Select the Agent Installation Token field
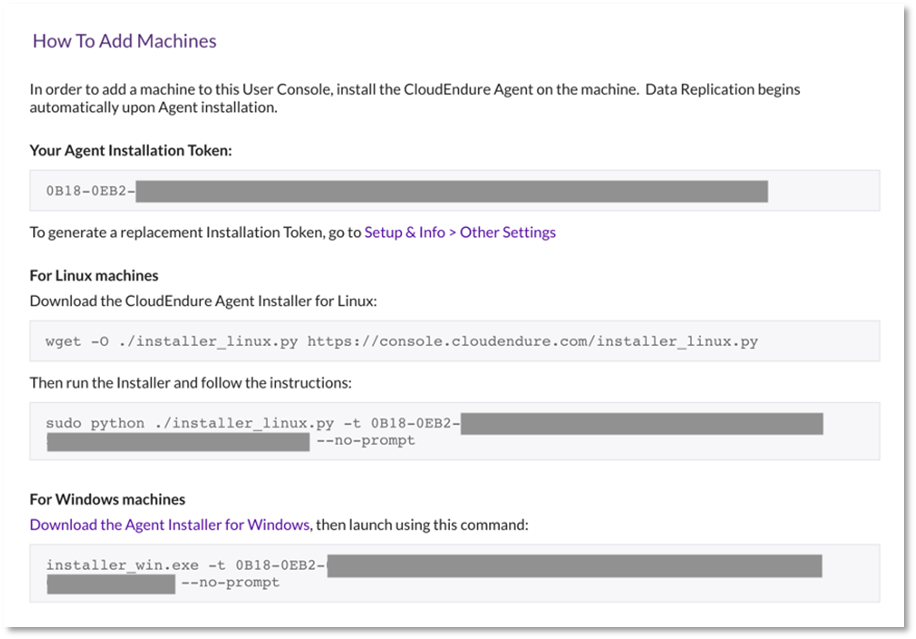 454,190
